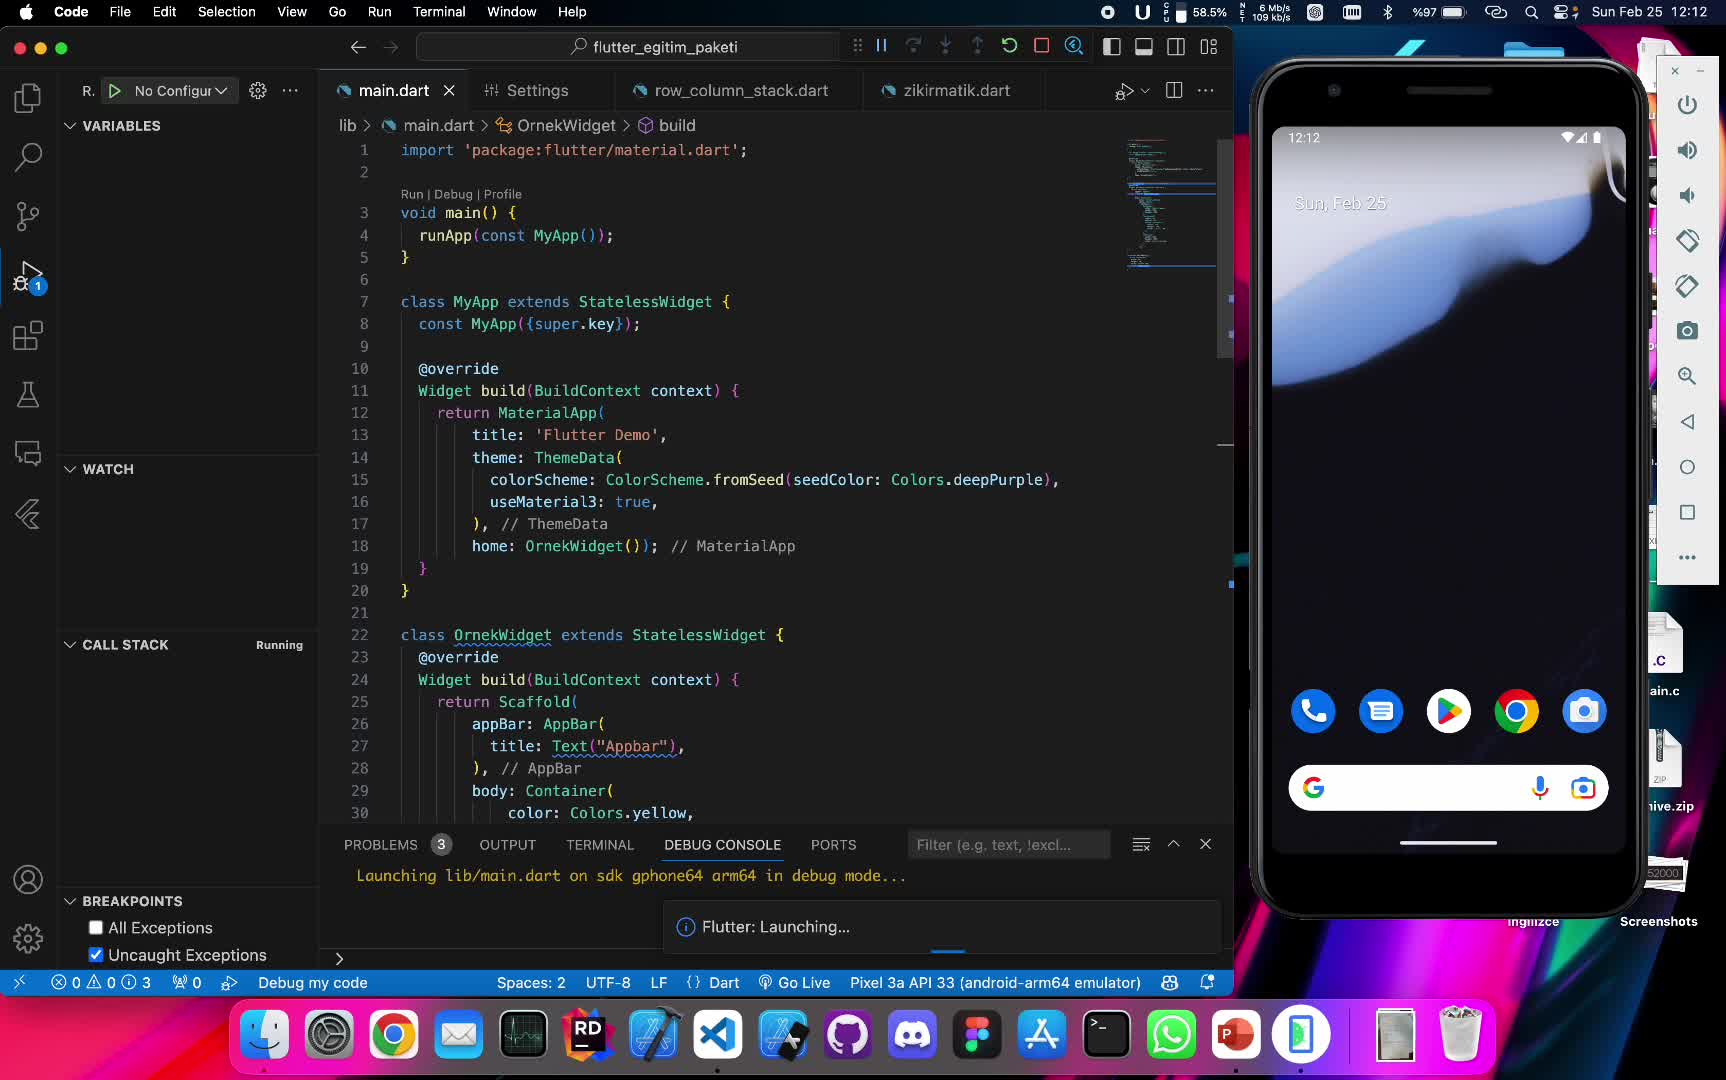
Task: Stop debugging with the red square
Action: (x=1041, y=46)
